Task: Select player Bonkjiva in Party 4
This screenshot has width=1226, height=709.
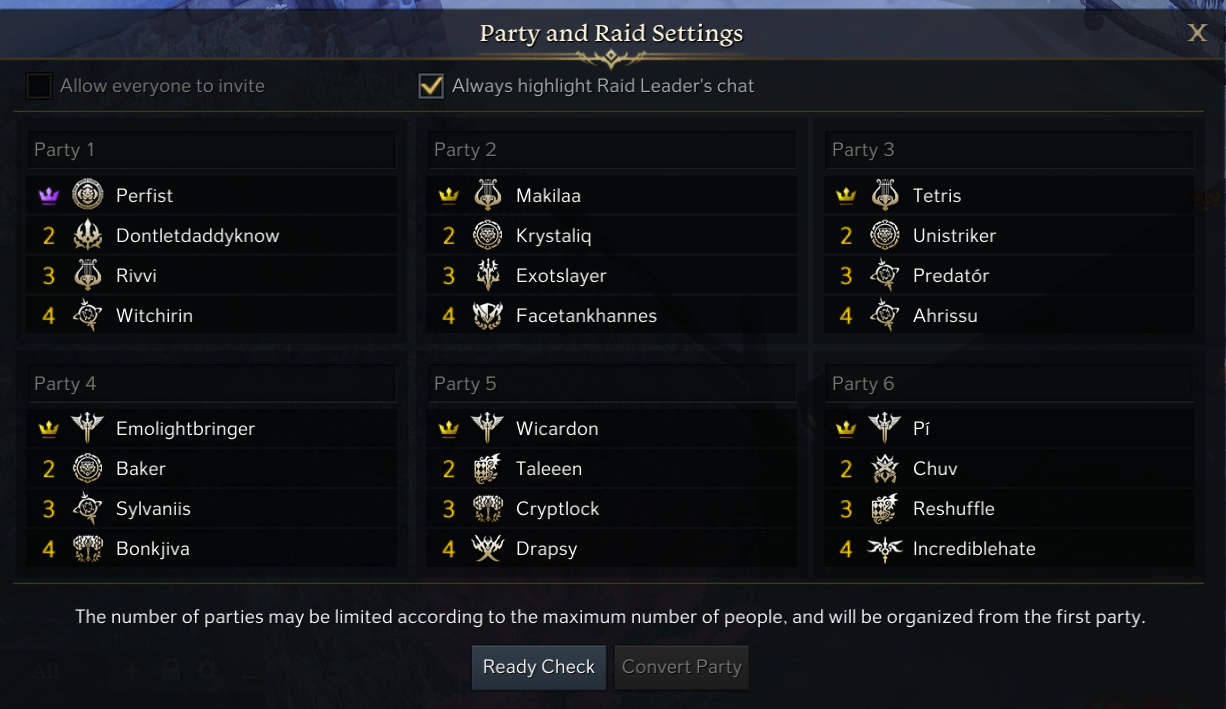Action: [x=152, y=548]
